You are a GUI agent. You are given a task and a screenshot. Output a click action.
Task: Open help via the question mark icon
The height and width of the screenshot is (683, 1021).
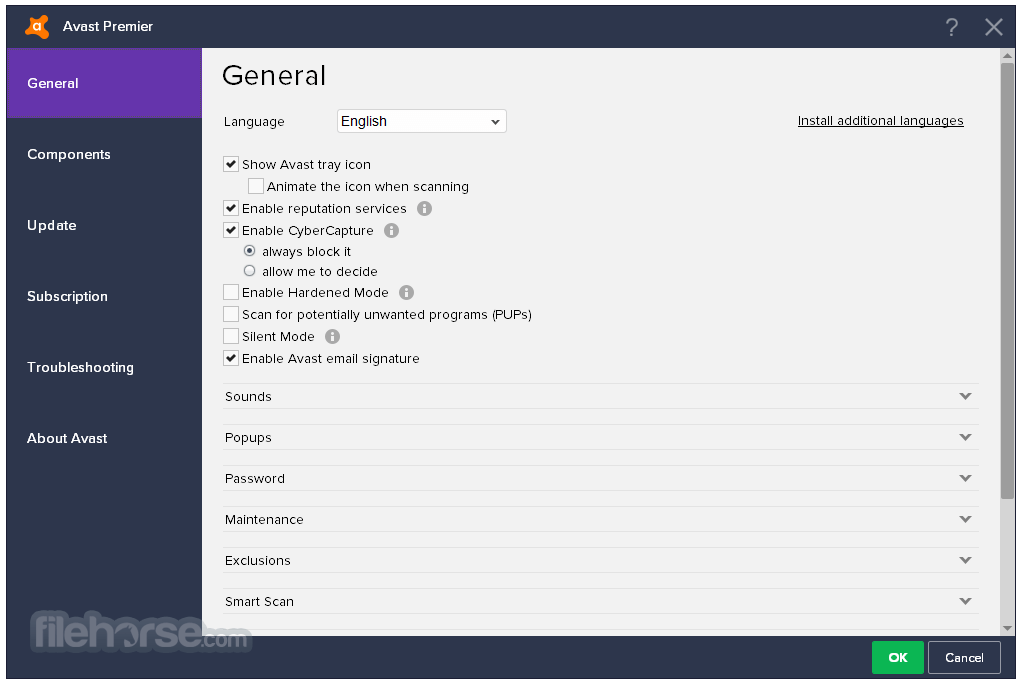click(951, 27)
